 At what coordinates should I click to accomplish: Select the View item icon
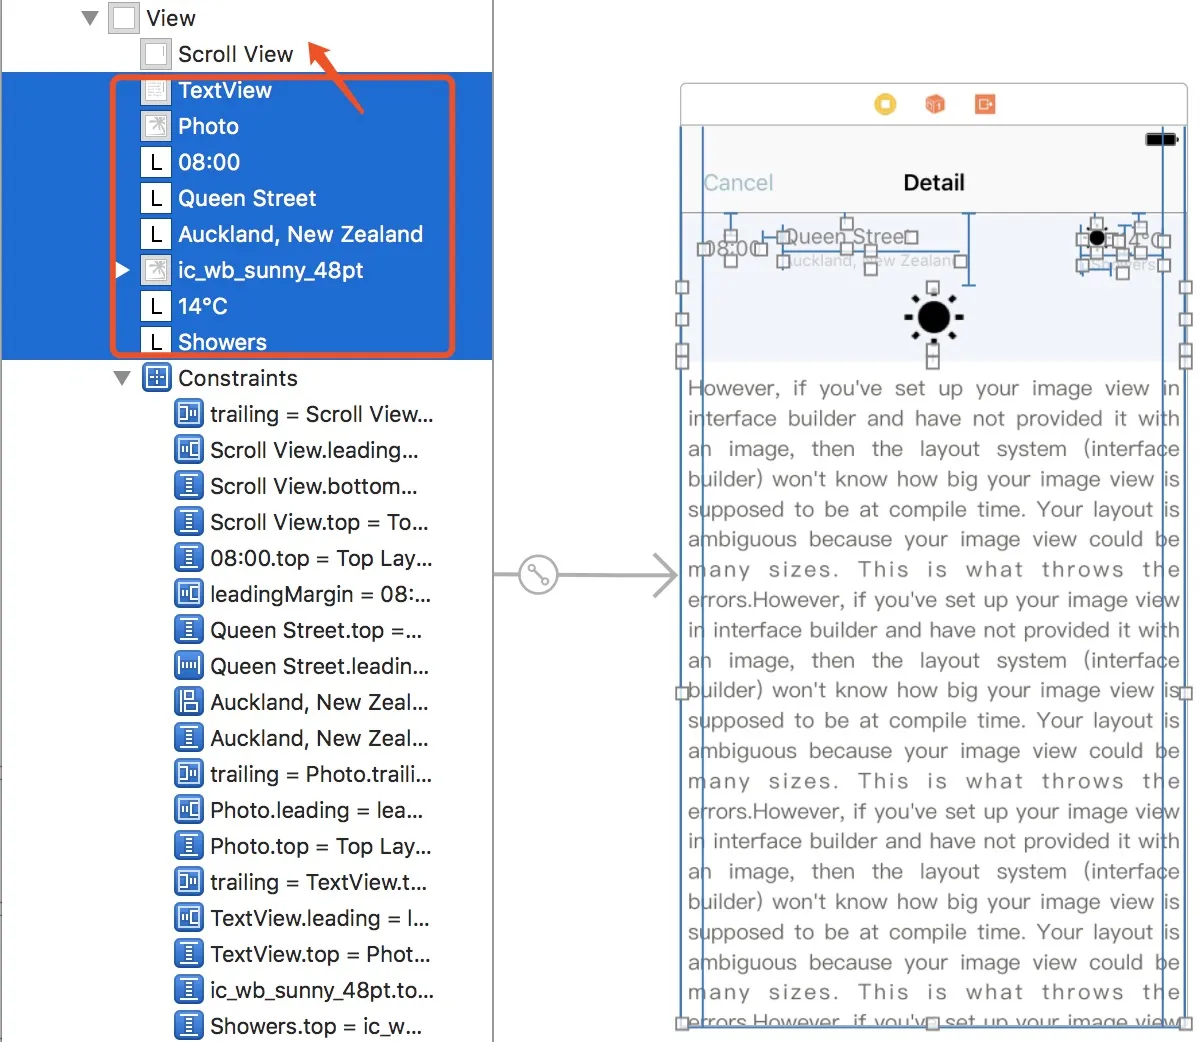click(124, 18)
